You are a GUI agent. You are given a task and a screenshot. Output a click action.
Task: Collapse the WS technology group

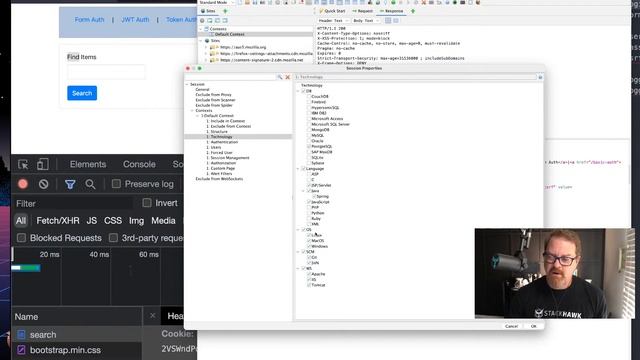tap(298, 268)
